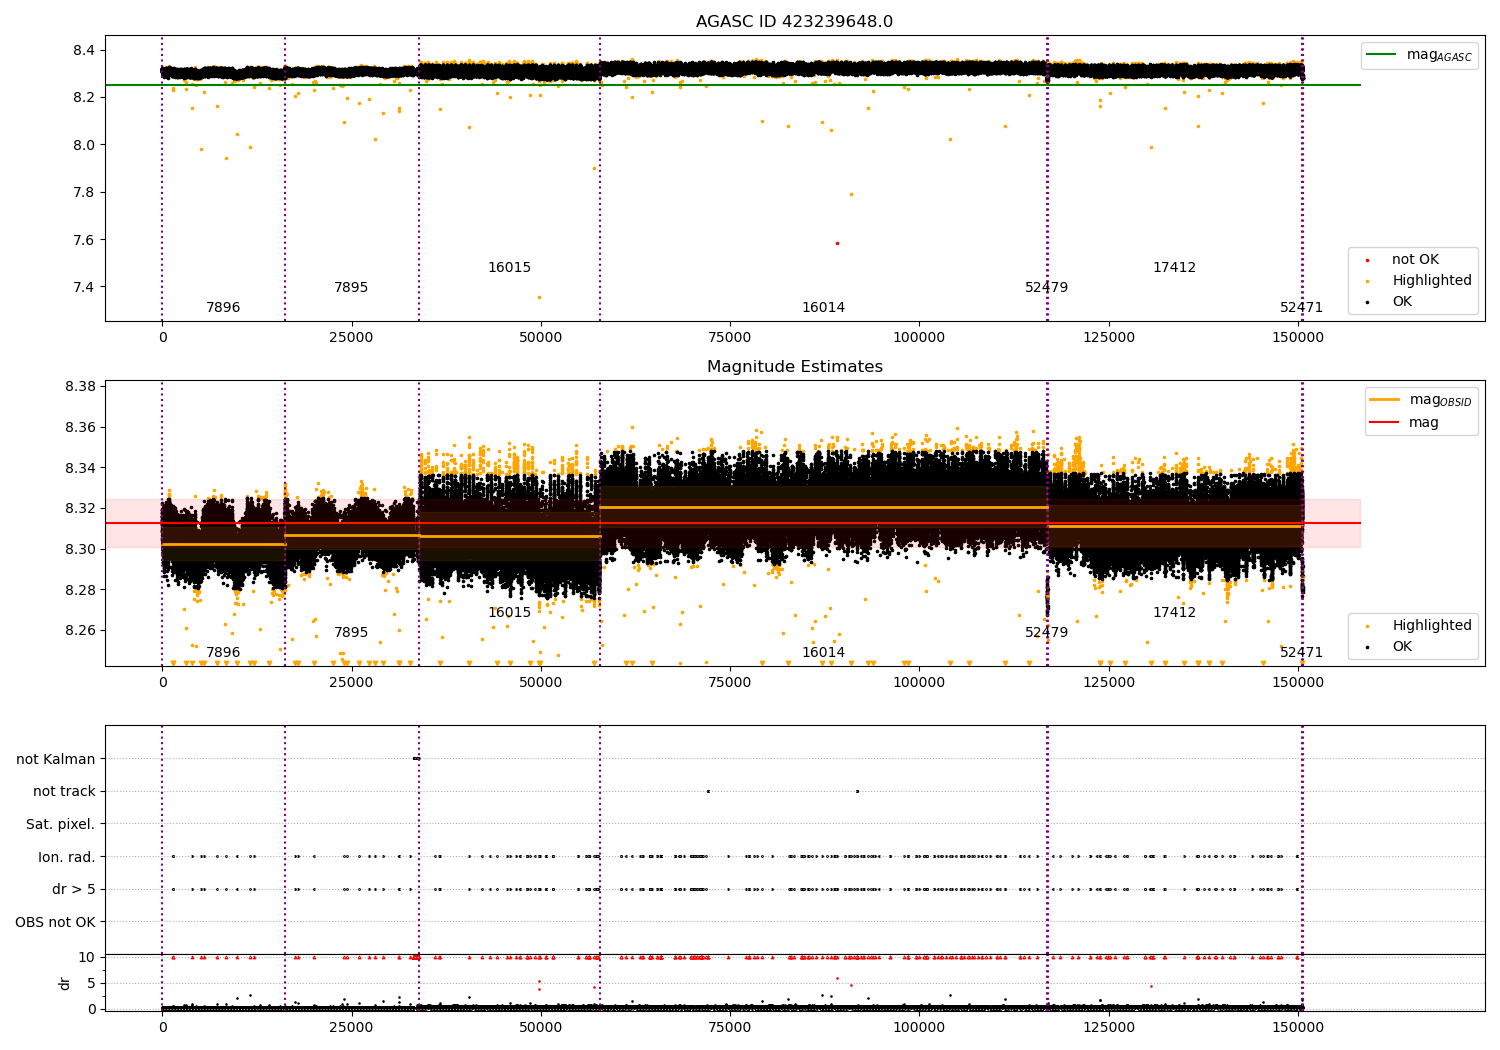Click the 'OBS not OK' row label
The width and height of the screenshot is (1500, 1050).
55,923
